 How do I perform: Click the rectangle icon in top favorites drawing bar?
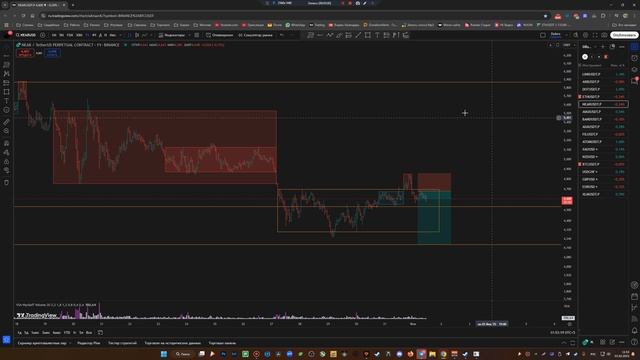pos(368,35)
